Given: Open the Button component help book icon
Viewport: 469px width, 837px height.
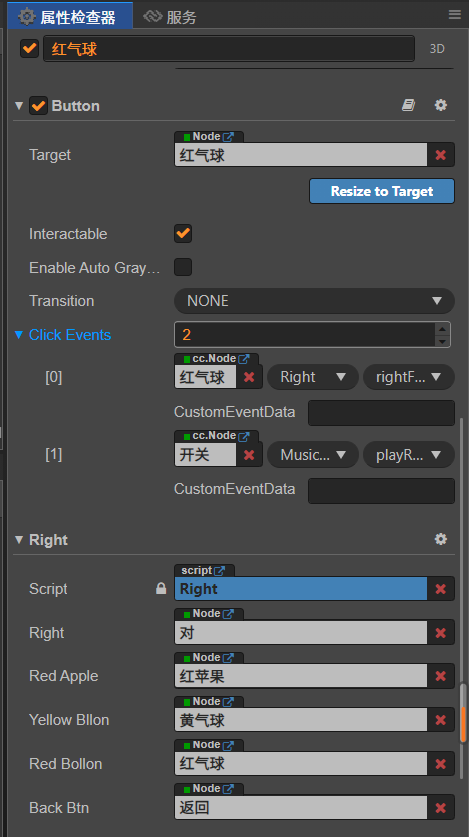Looking at the screenshot, I should click(x=408, y=105).
